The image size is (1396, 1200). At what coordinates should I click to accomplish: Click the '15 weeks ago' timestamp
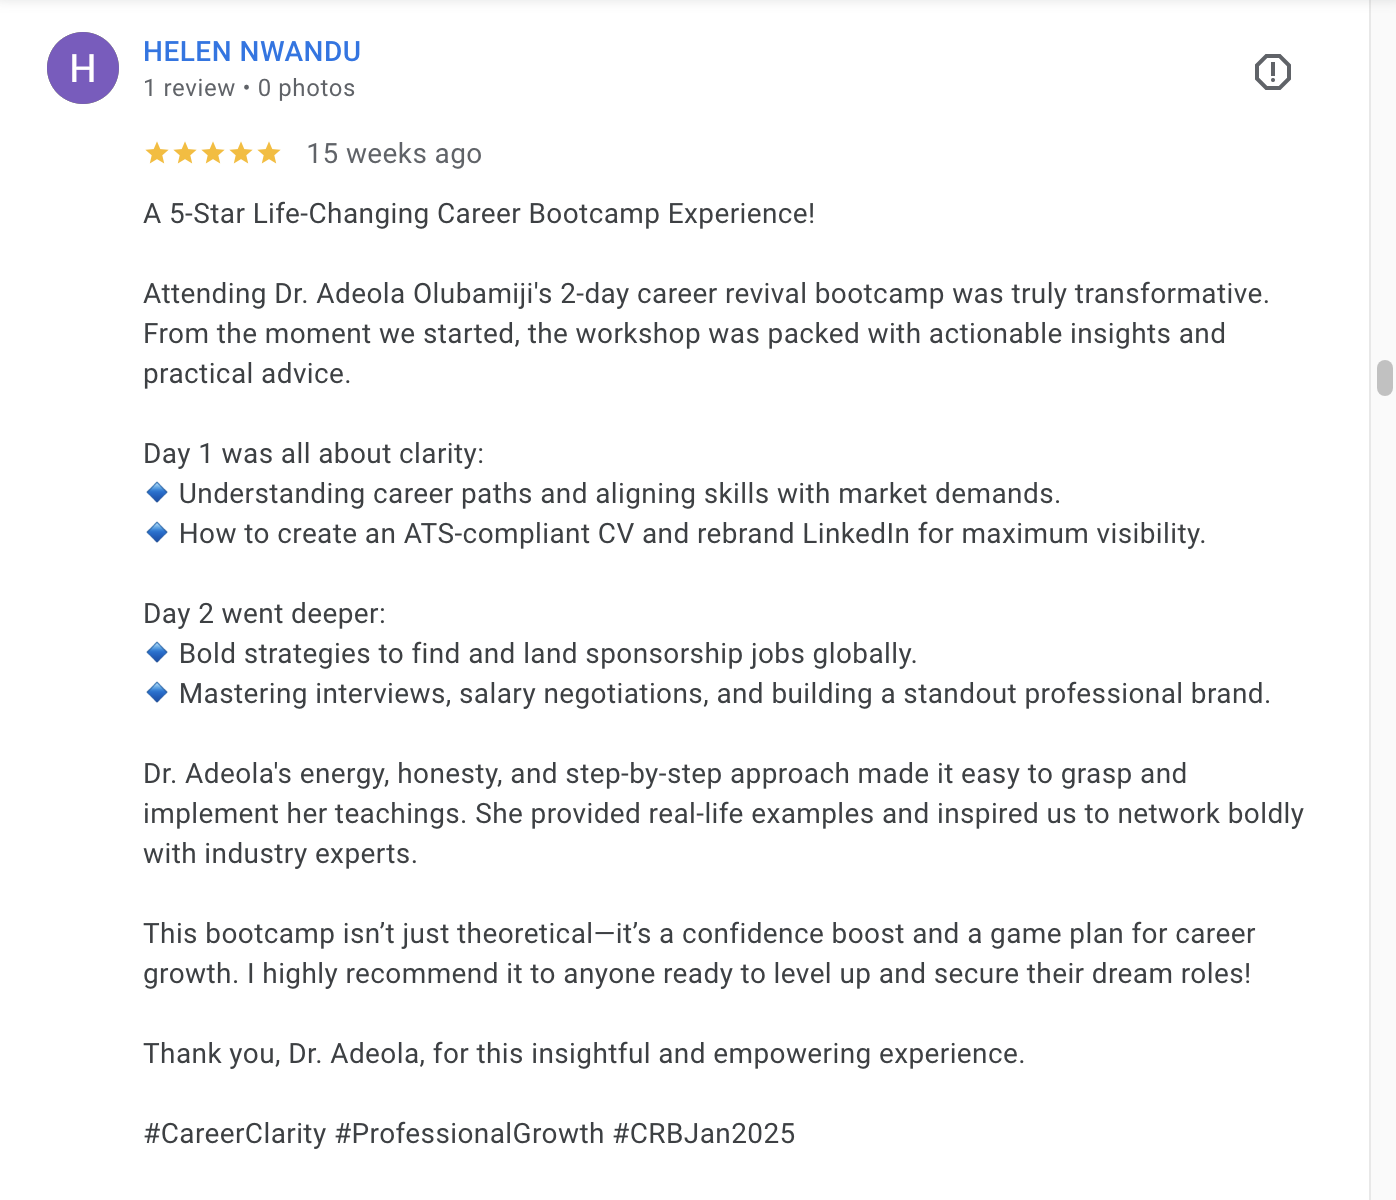(x=394, y=153)
